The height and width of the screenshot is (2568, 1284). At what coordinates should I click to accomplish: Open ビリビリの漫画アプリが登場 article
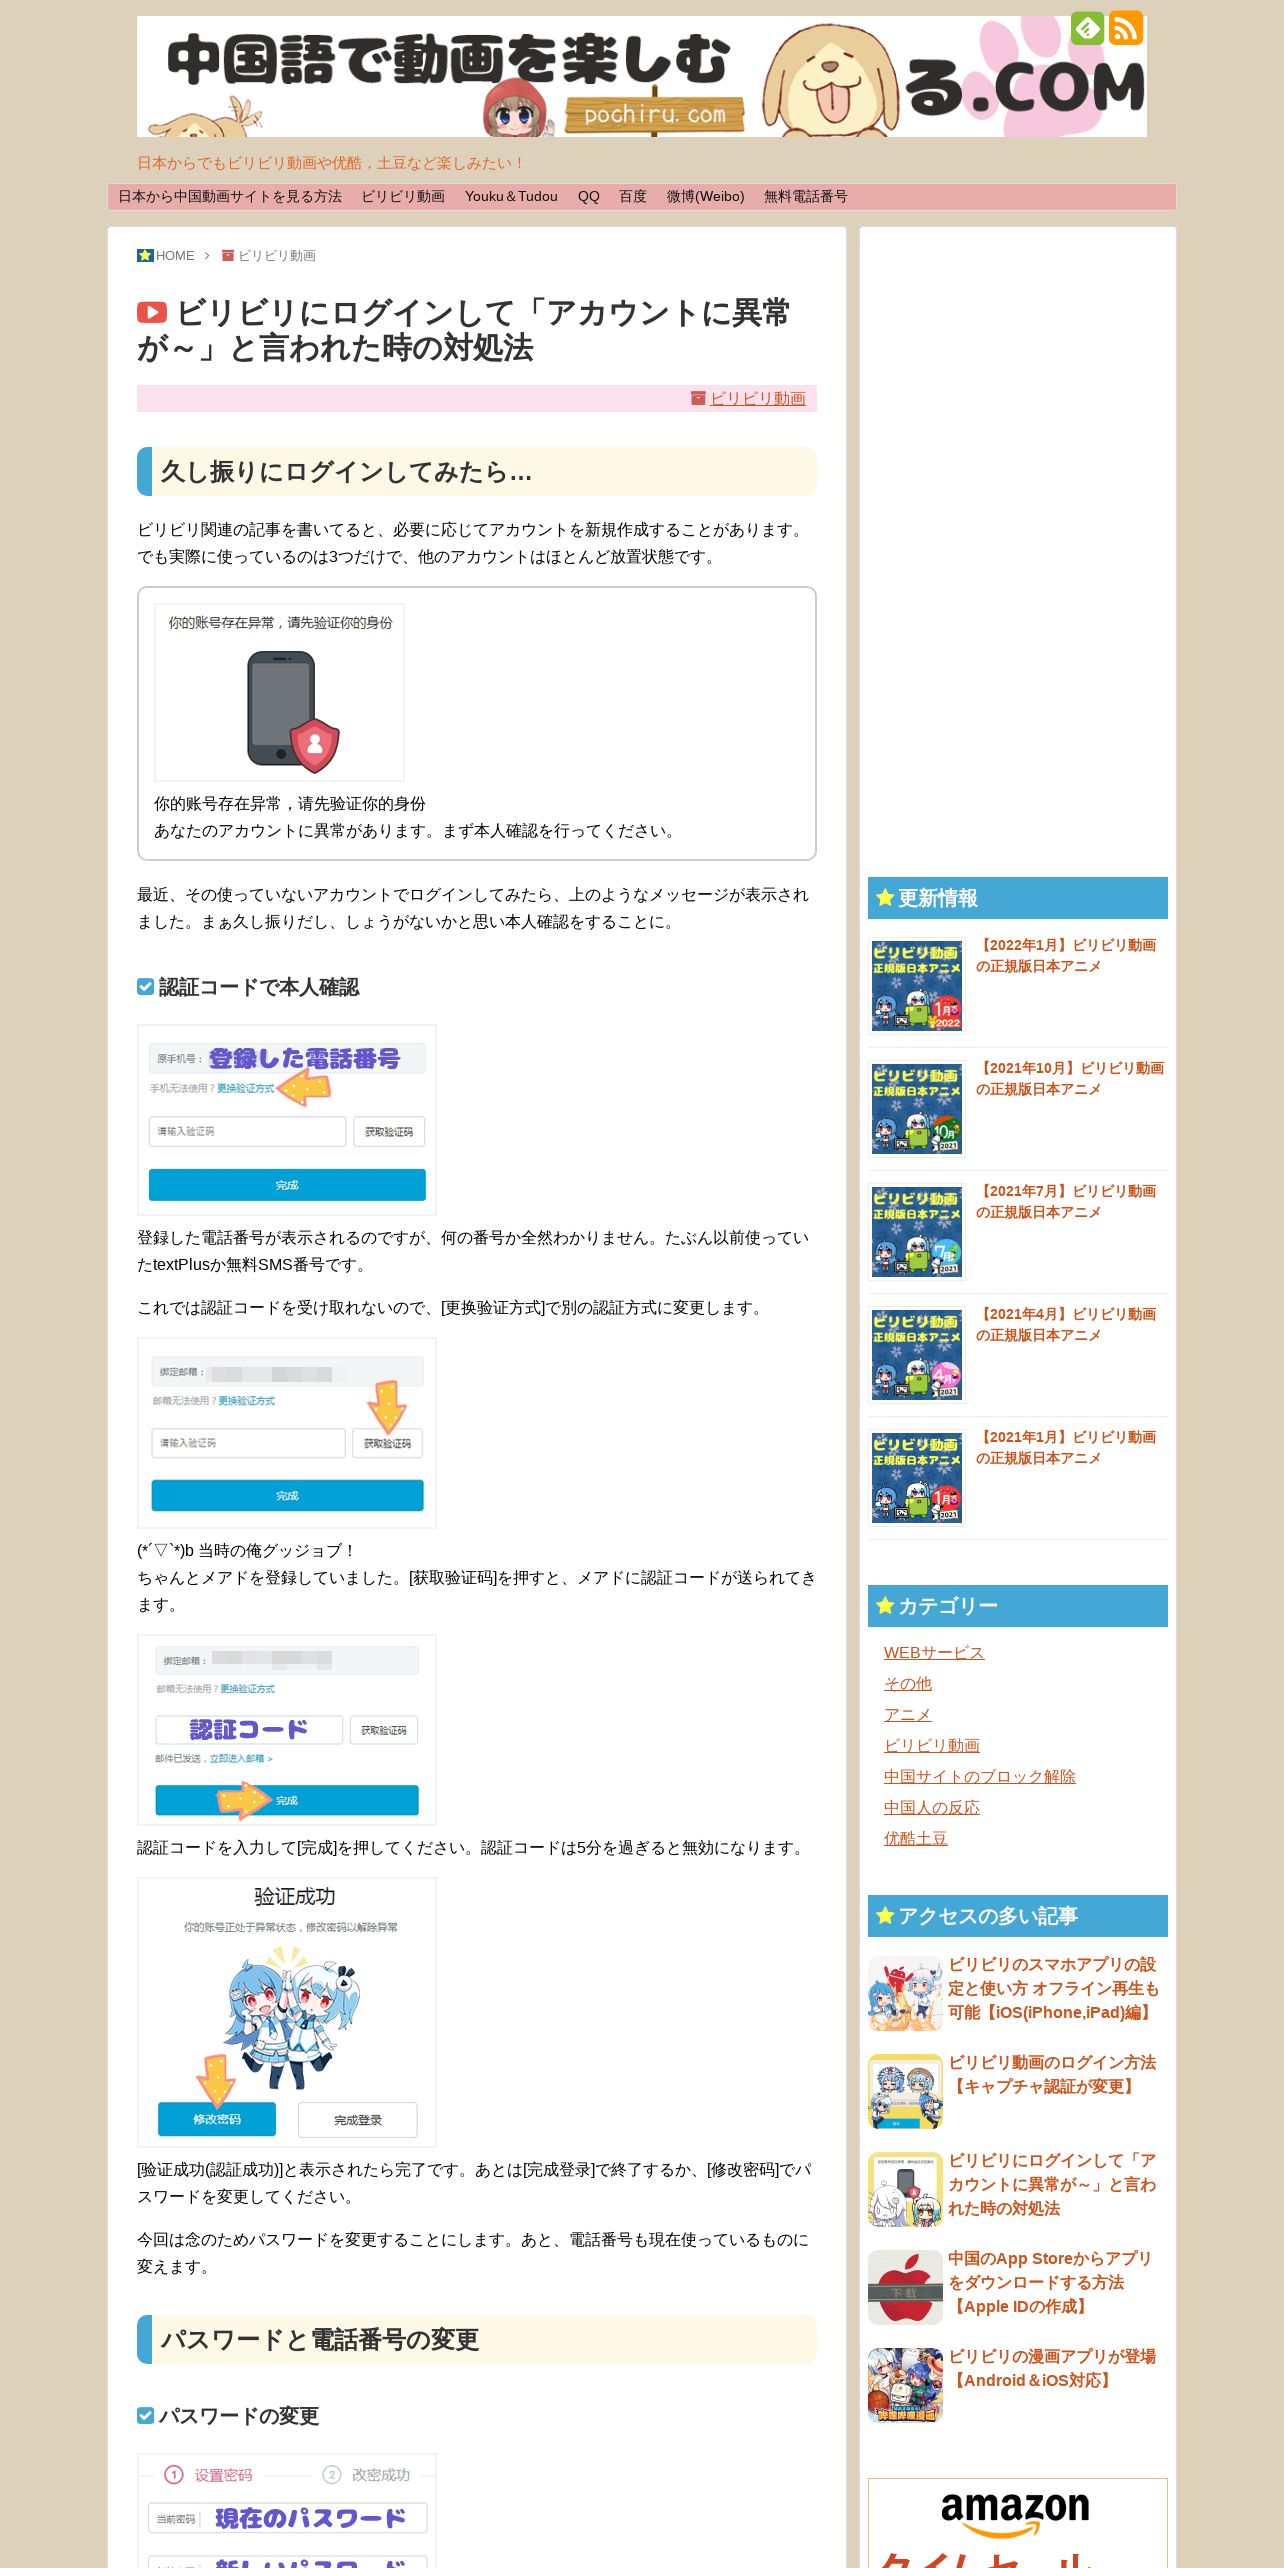1052,2369
